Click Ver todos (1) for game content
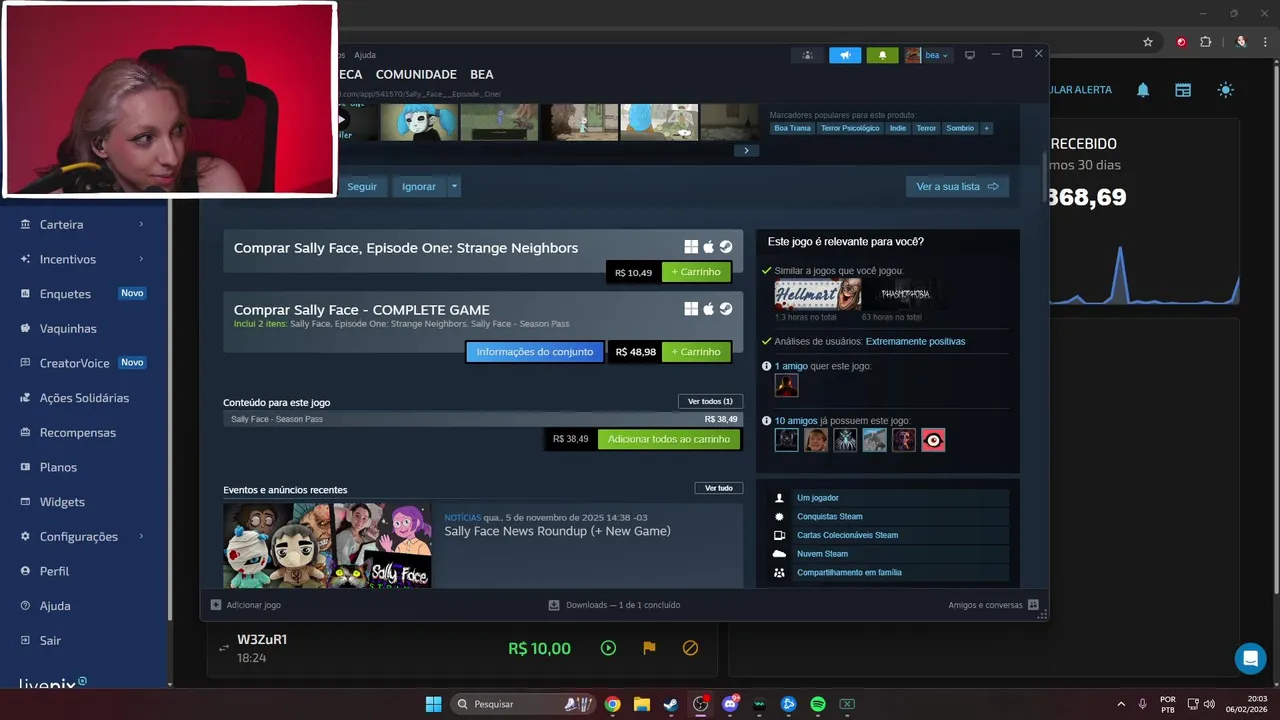 tap(710, 401)
